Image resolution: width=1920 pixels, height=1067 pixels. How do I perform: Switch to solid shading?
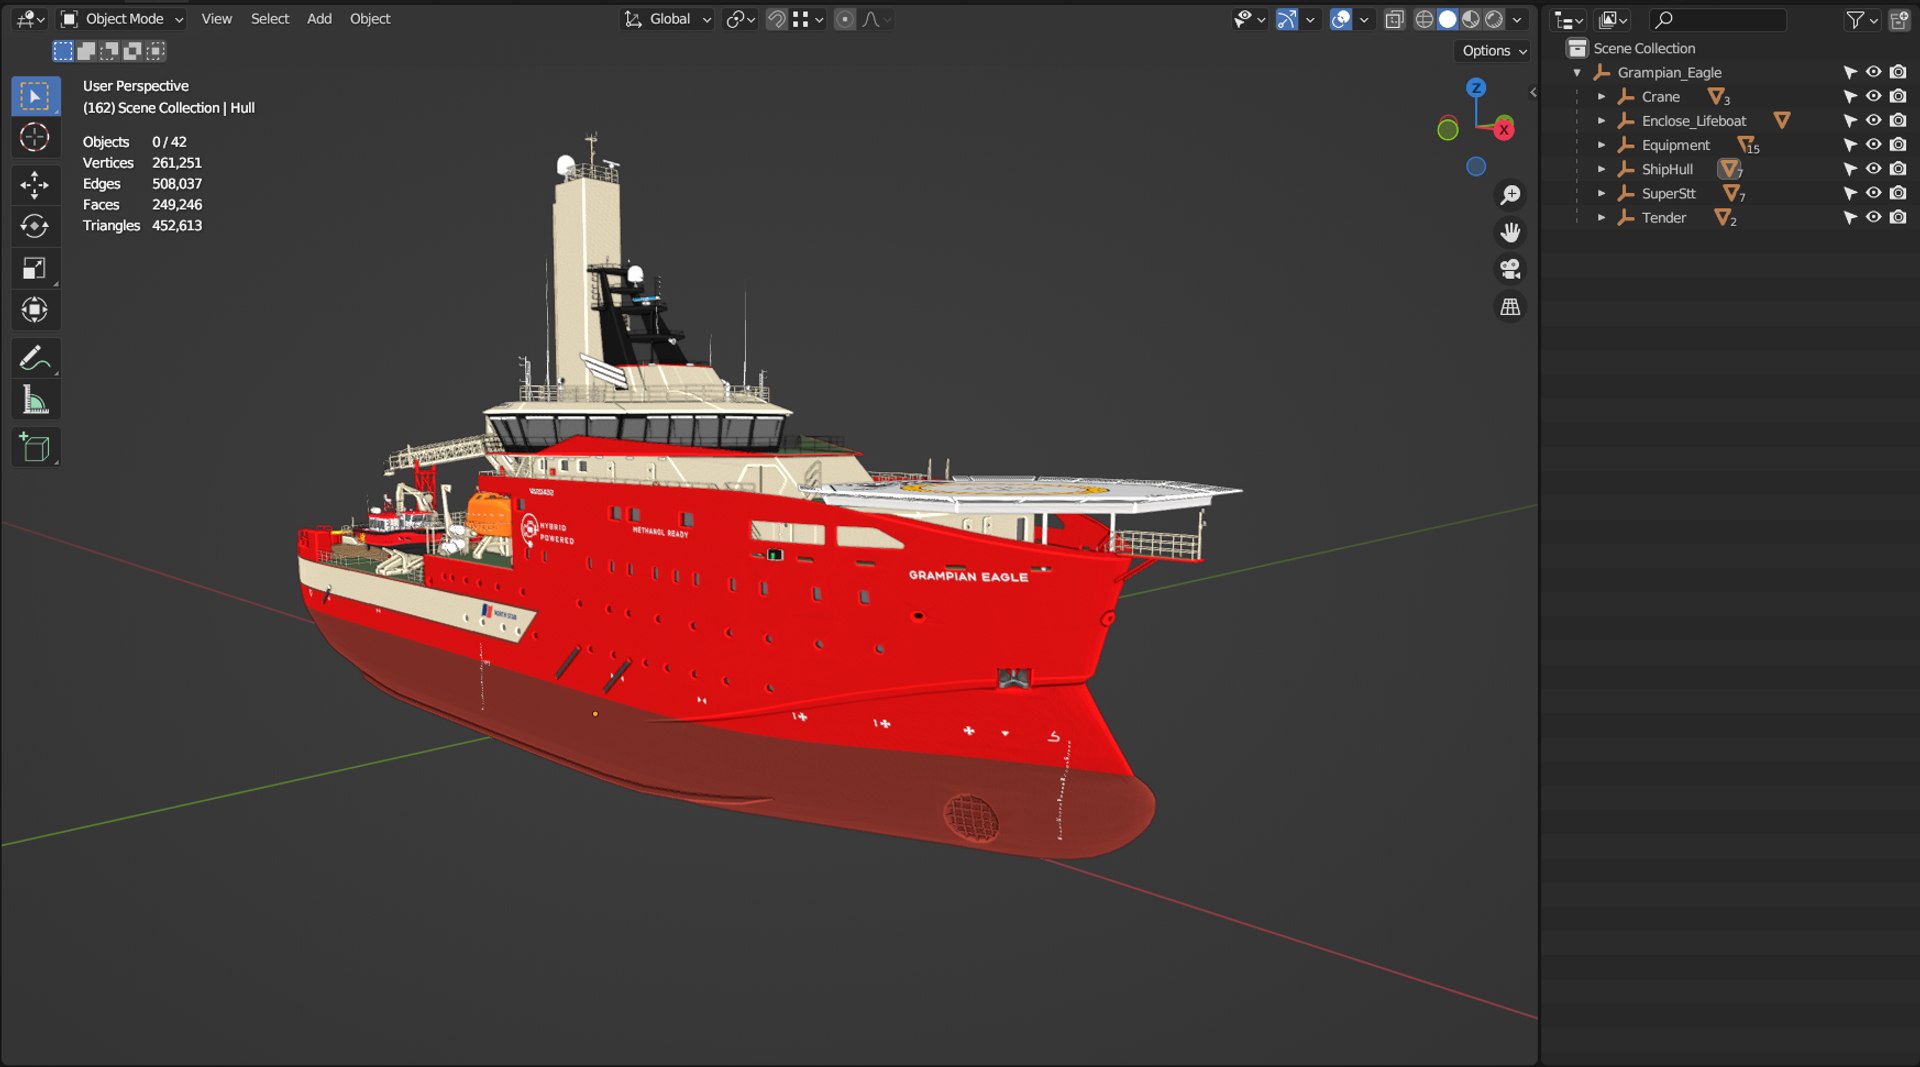pos(1447,19)
